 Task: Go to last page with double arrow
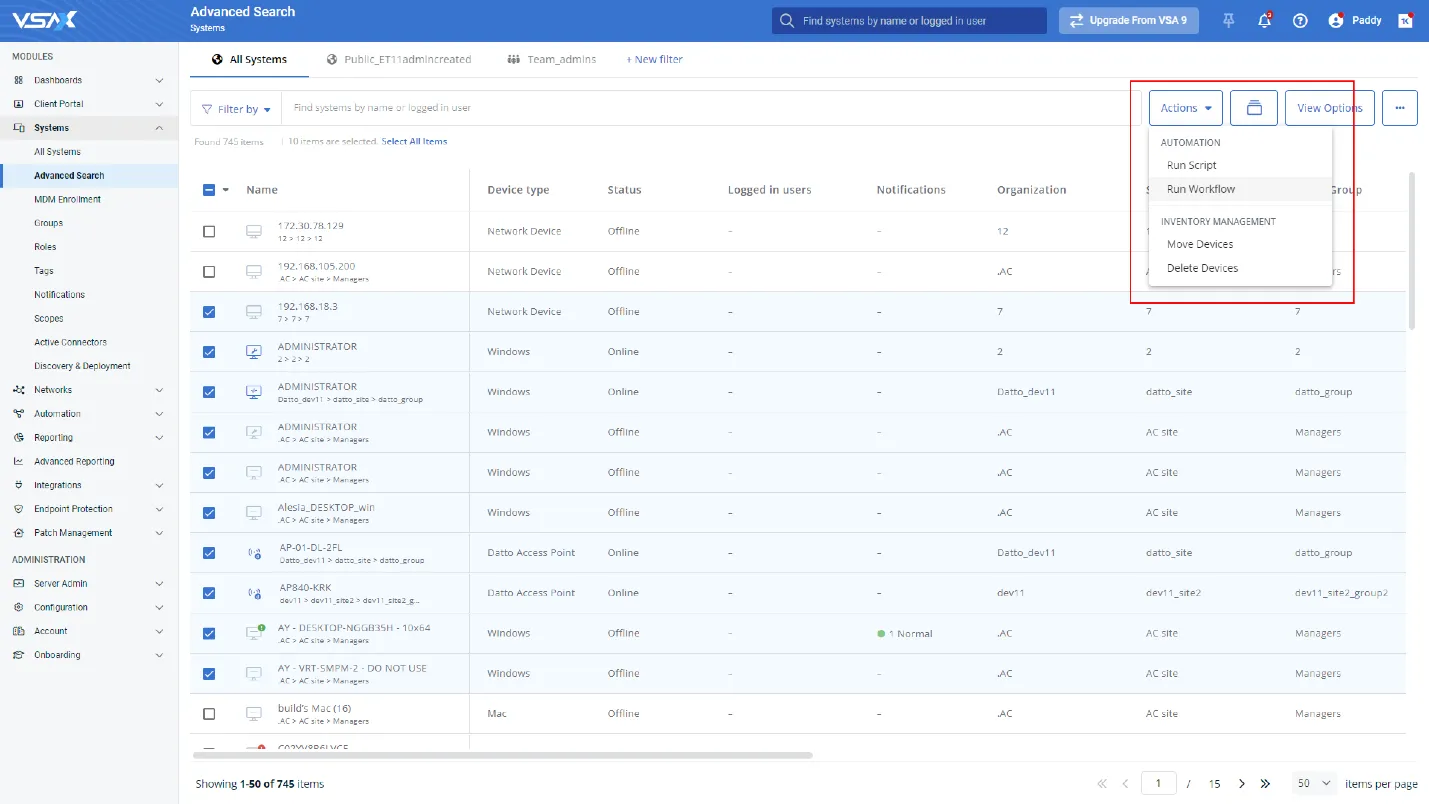(1265, 784)
